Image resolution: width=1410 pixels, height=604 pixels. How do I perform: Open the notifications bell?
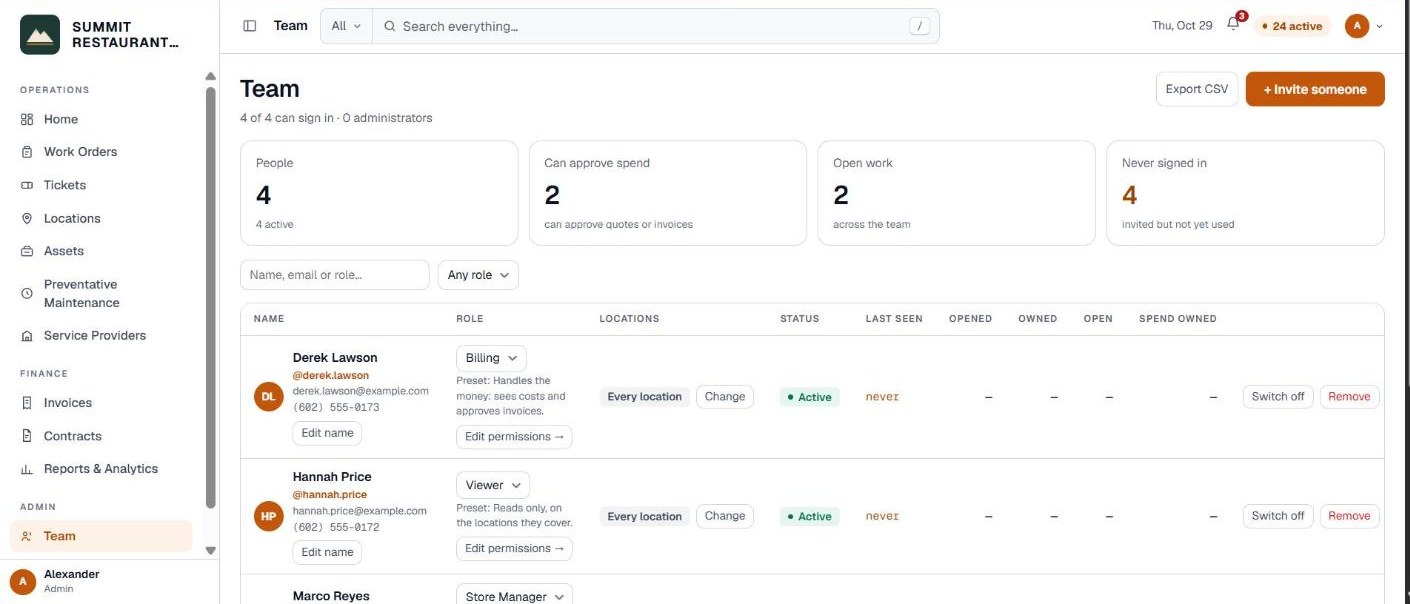tap(1233, 26)
